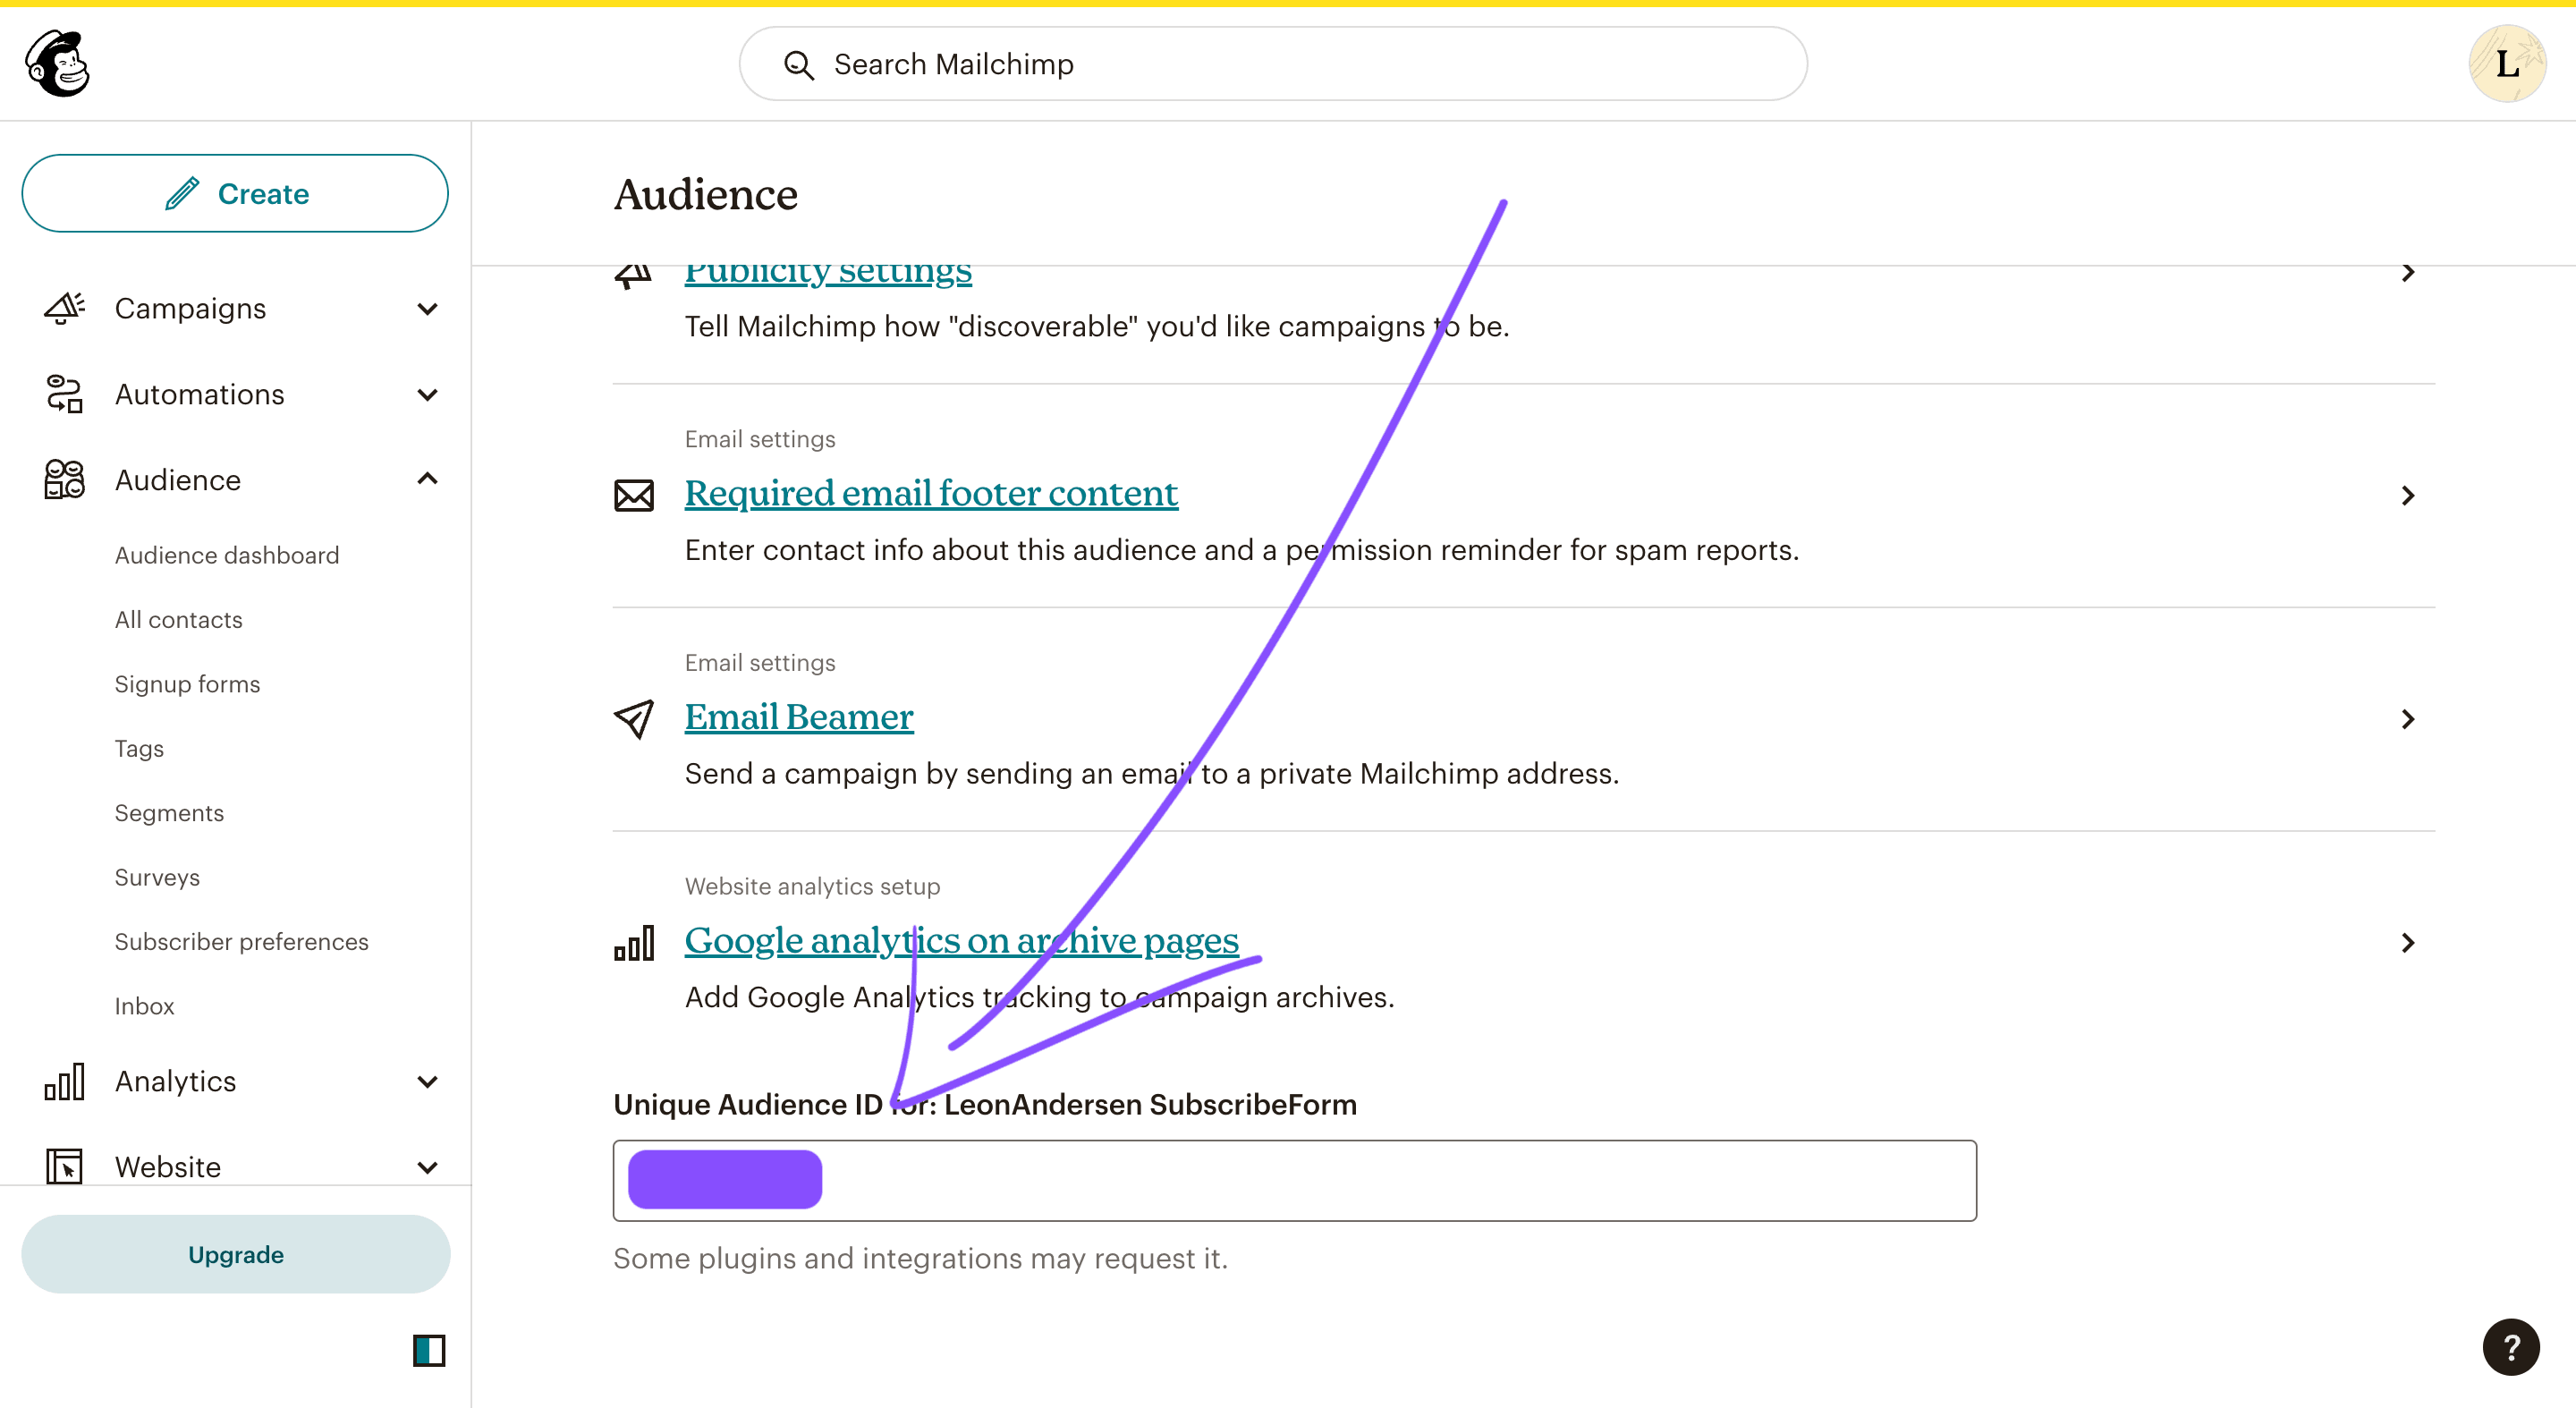Open Google Analytics on archive pages
This screenshot has height=1408, width=2576.
tap(961, 942)
